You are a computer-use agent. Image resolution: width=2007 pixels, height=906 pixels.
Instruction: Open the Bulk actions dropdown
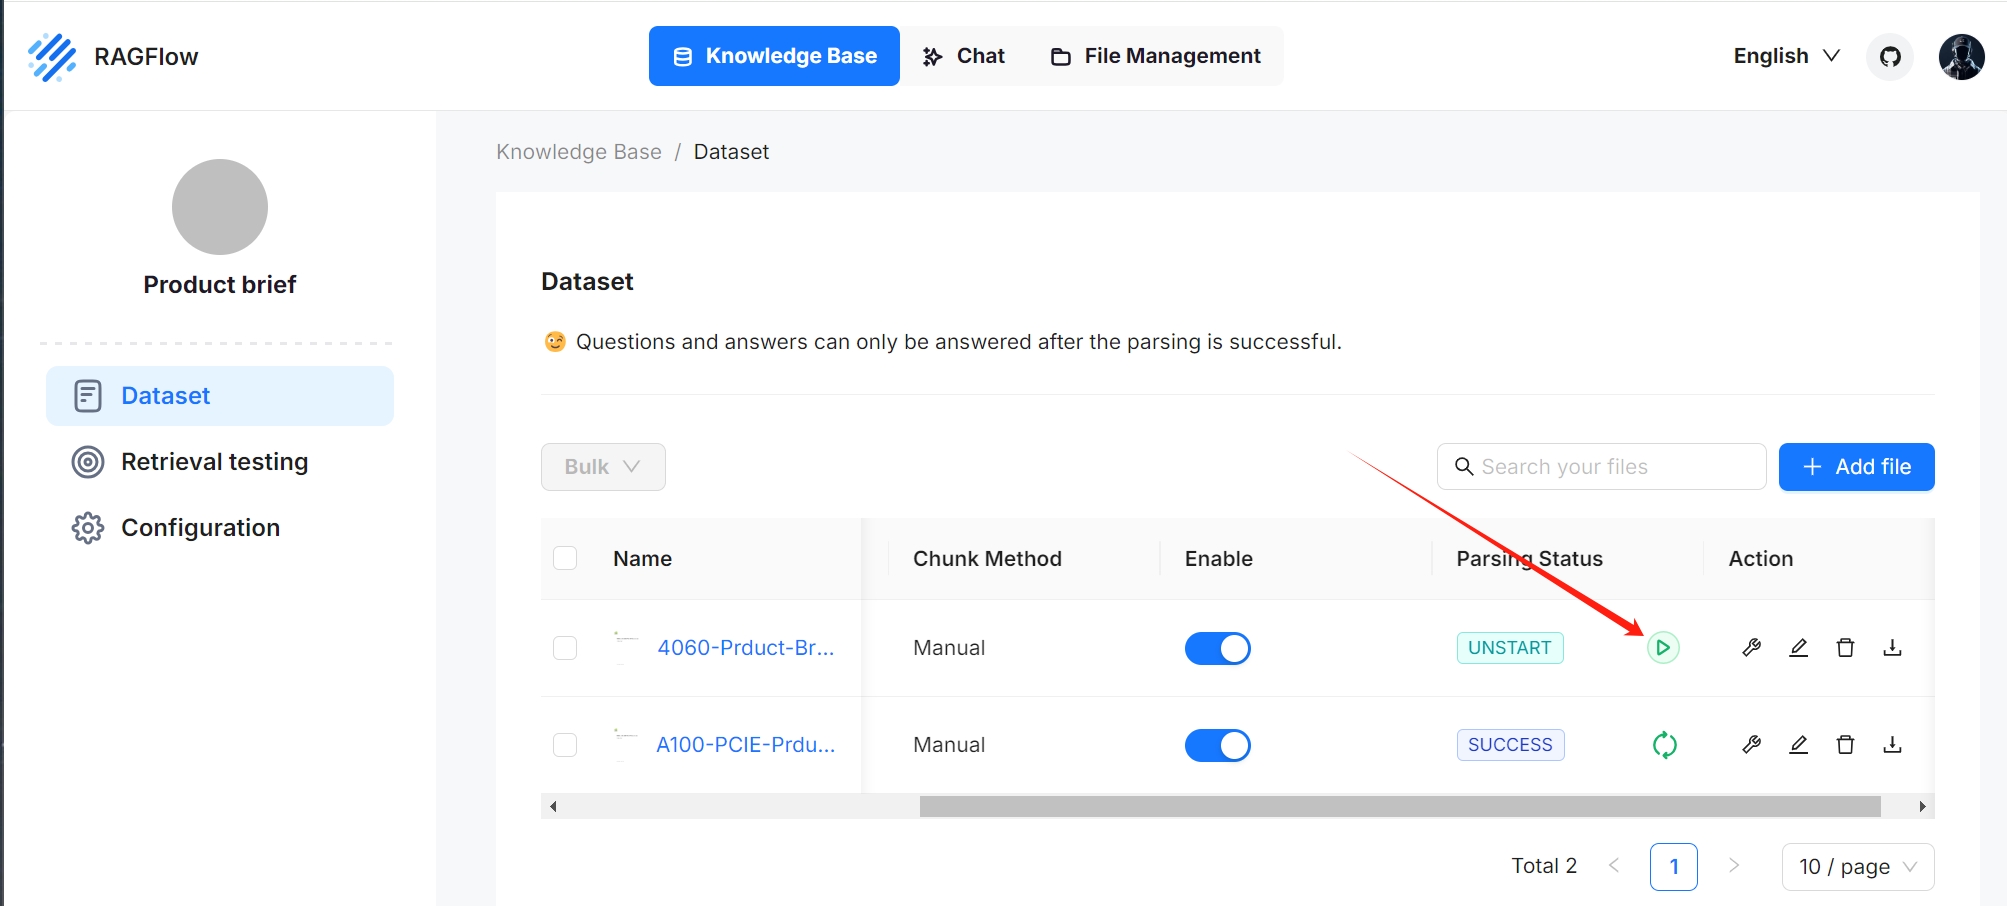(603, 467)
